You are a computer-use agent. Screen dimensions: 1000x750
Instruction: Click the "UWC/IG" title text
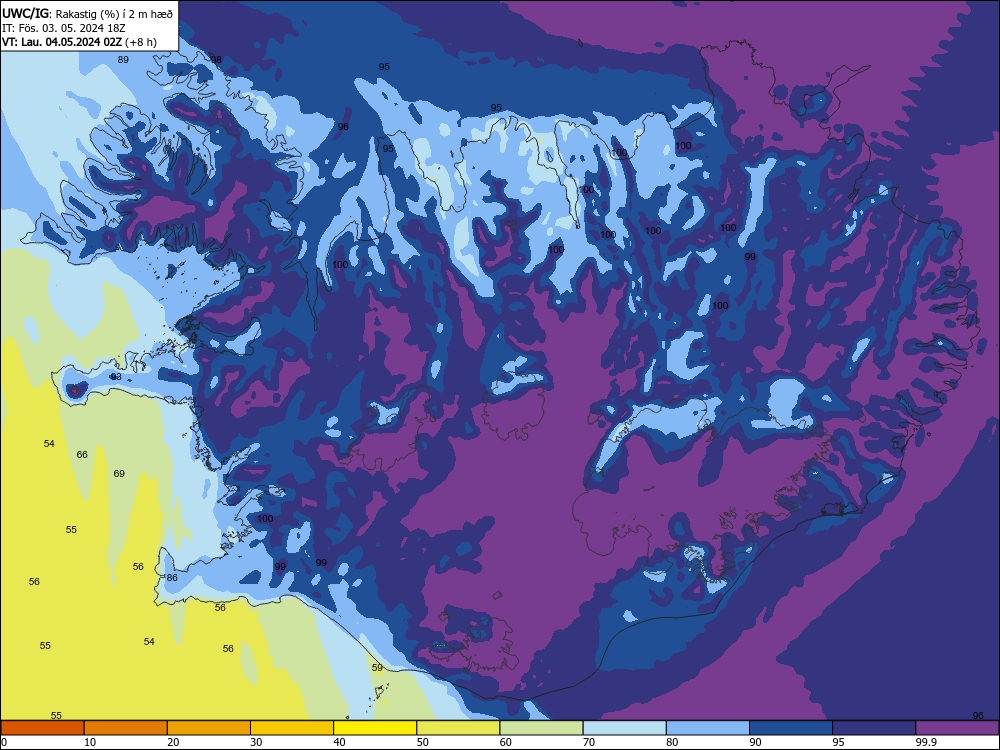[25, 13]
